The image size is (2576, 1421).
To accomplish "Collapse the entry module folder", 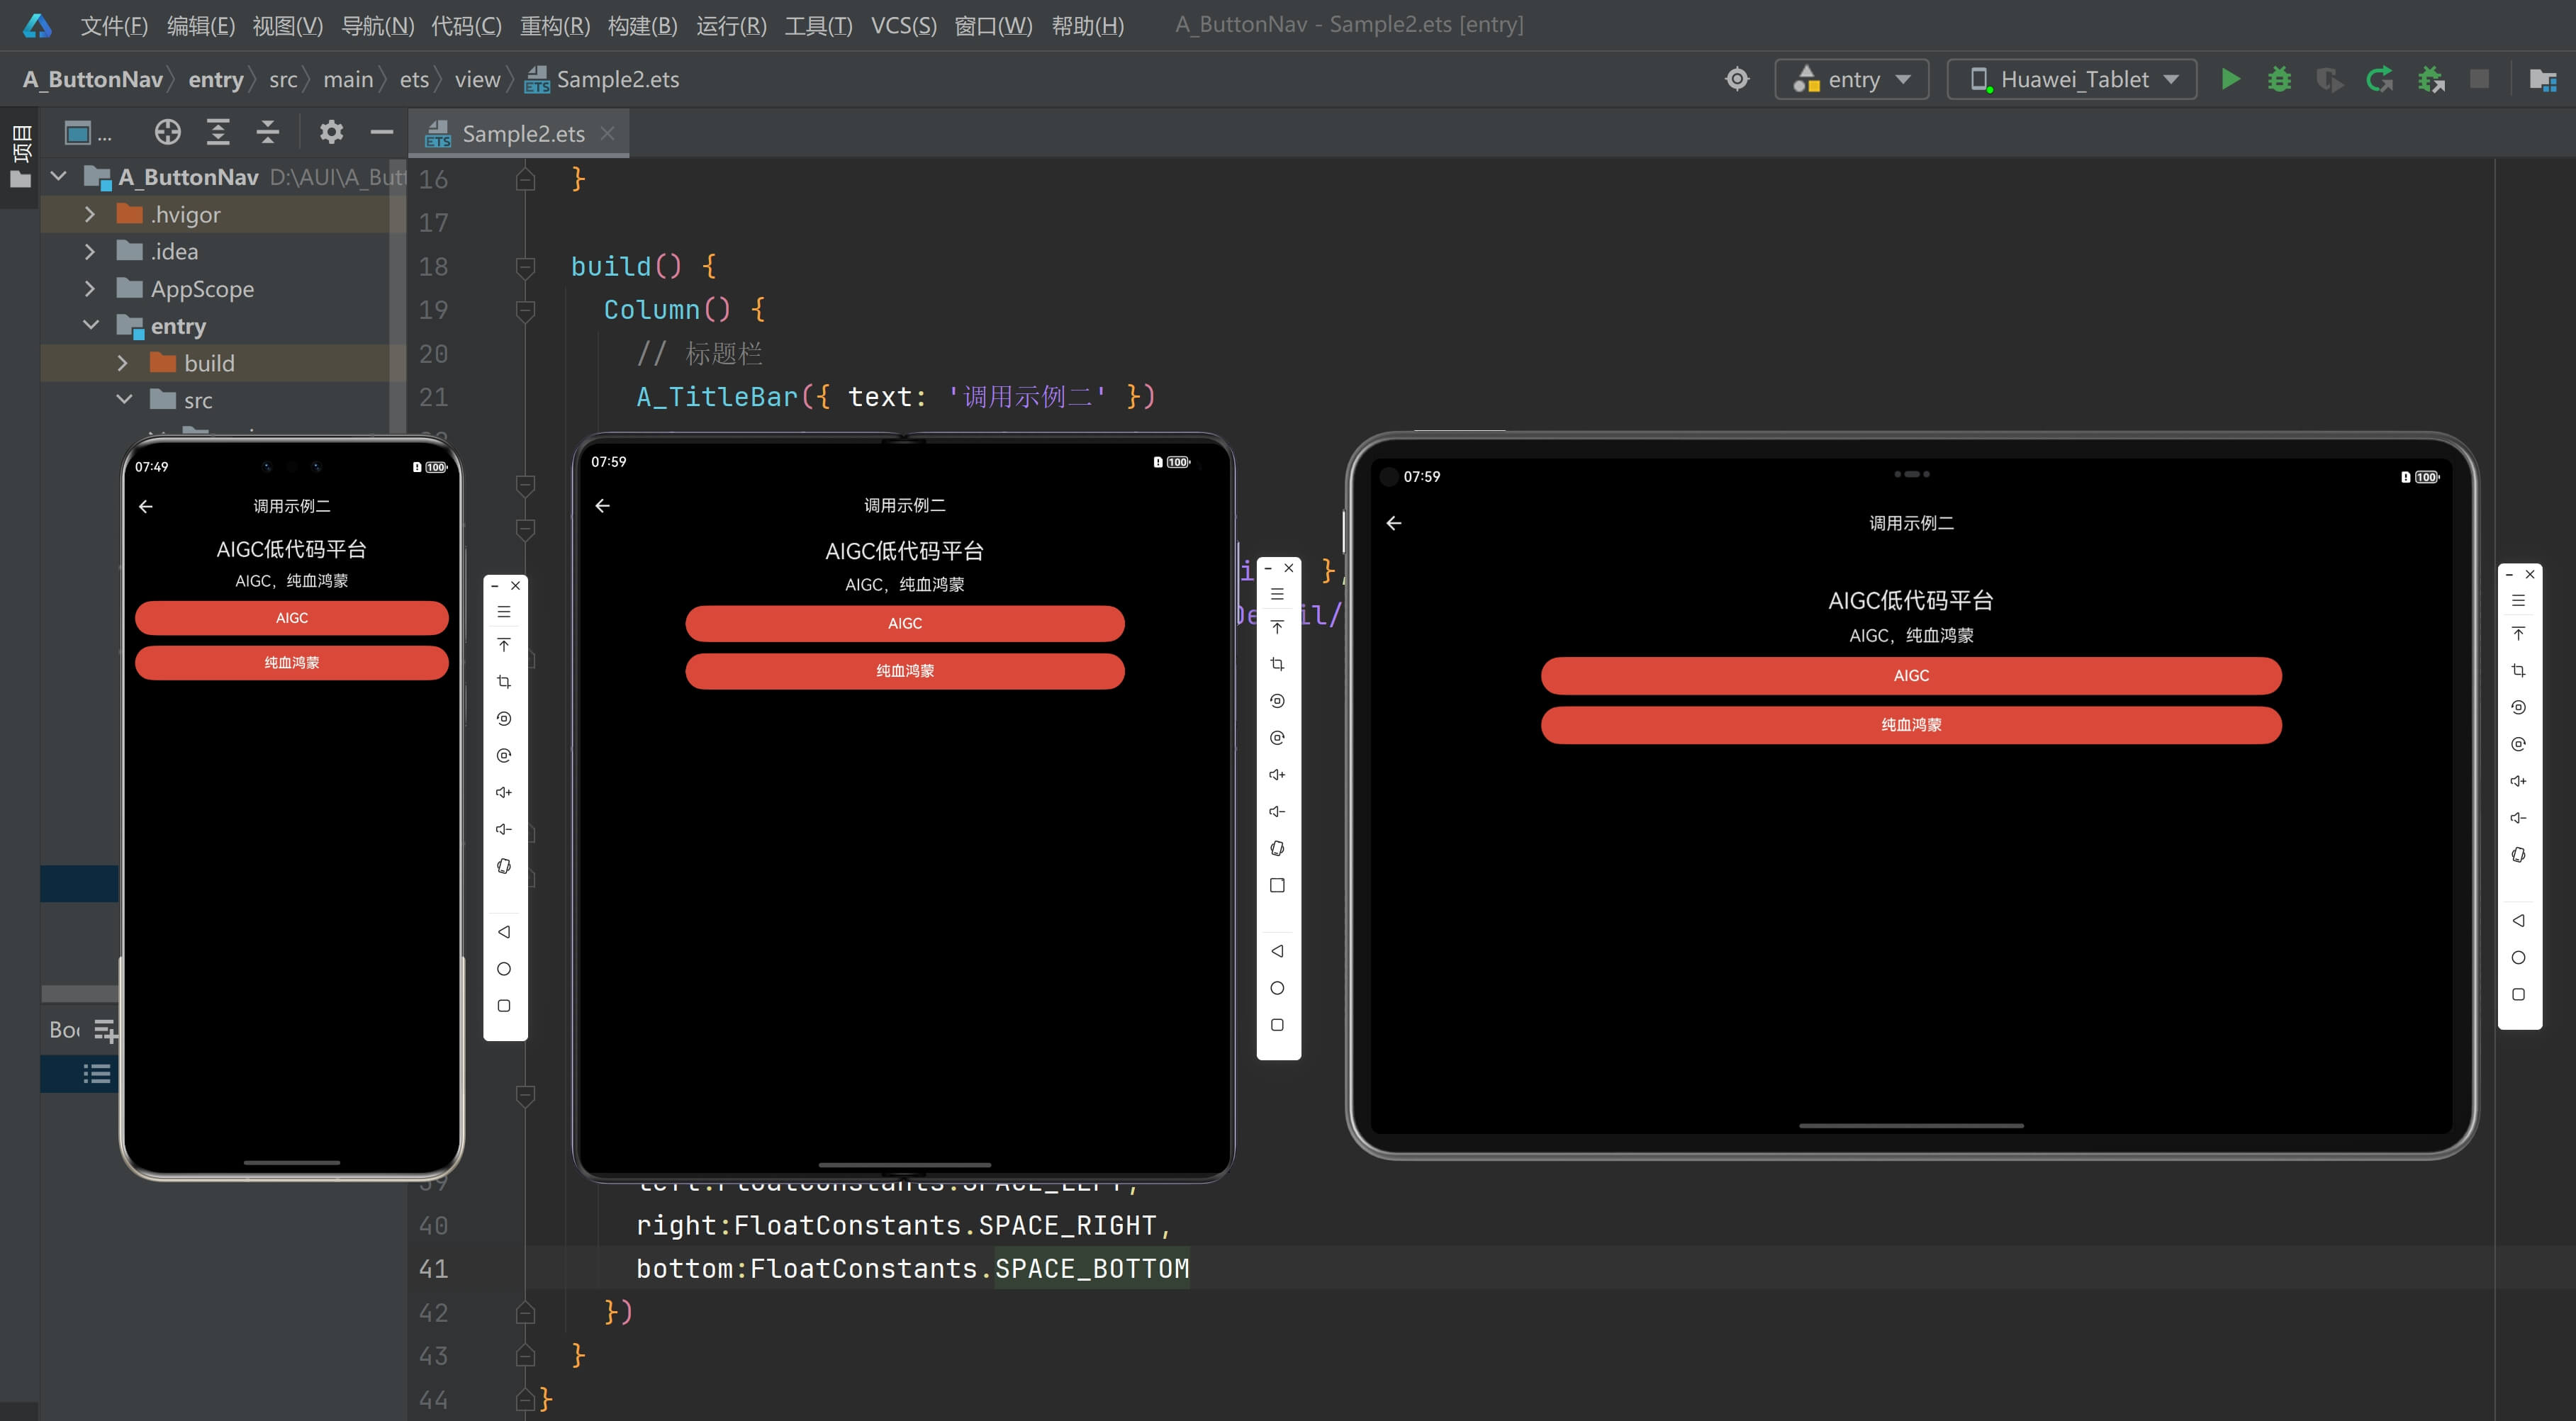I will coord(90,326).
